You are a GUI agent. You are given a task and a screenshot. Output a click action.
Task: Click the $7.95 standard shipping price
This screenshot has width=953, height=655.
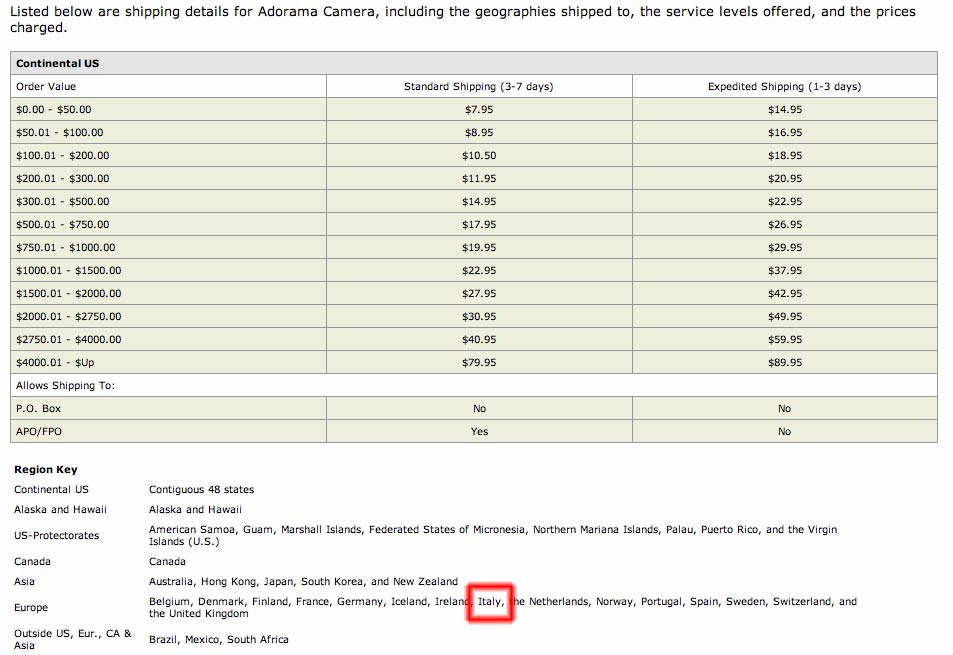(479, 110)
